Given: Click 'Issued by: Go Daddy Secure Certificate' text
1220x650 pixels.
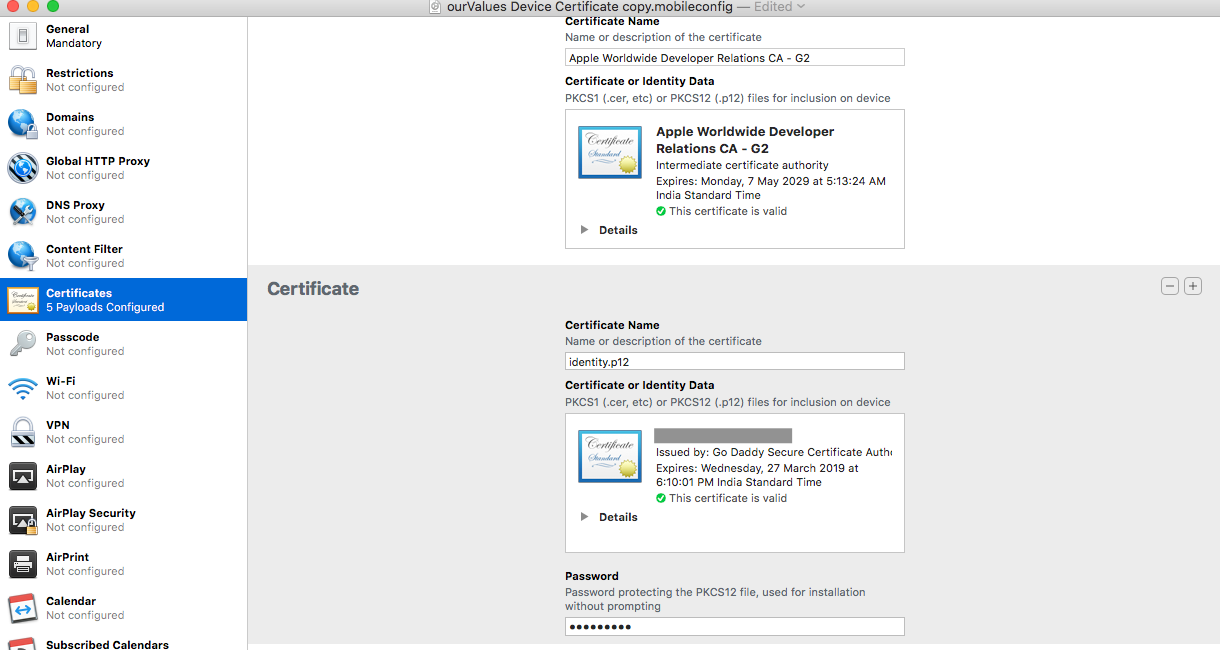Looking at the screenshot, I should tap(774, 452).
